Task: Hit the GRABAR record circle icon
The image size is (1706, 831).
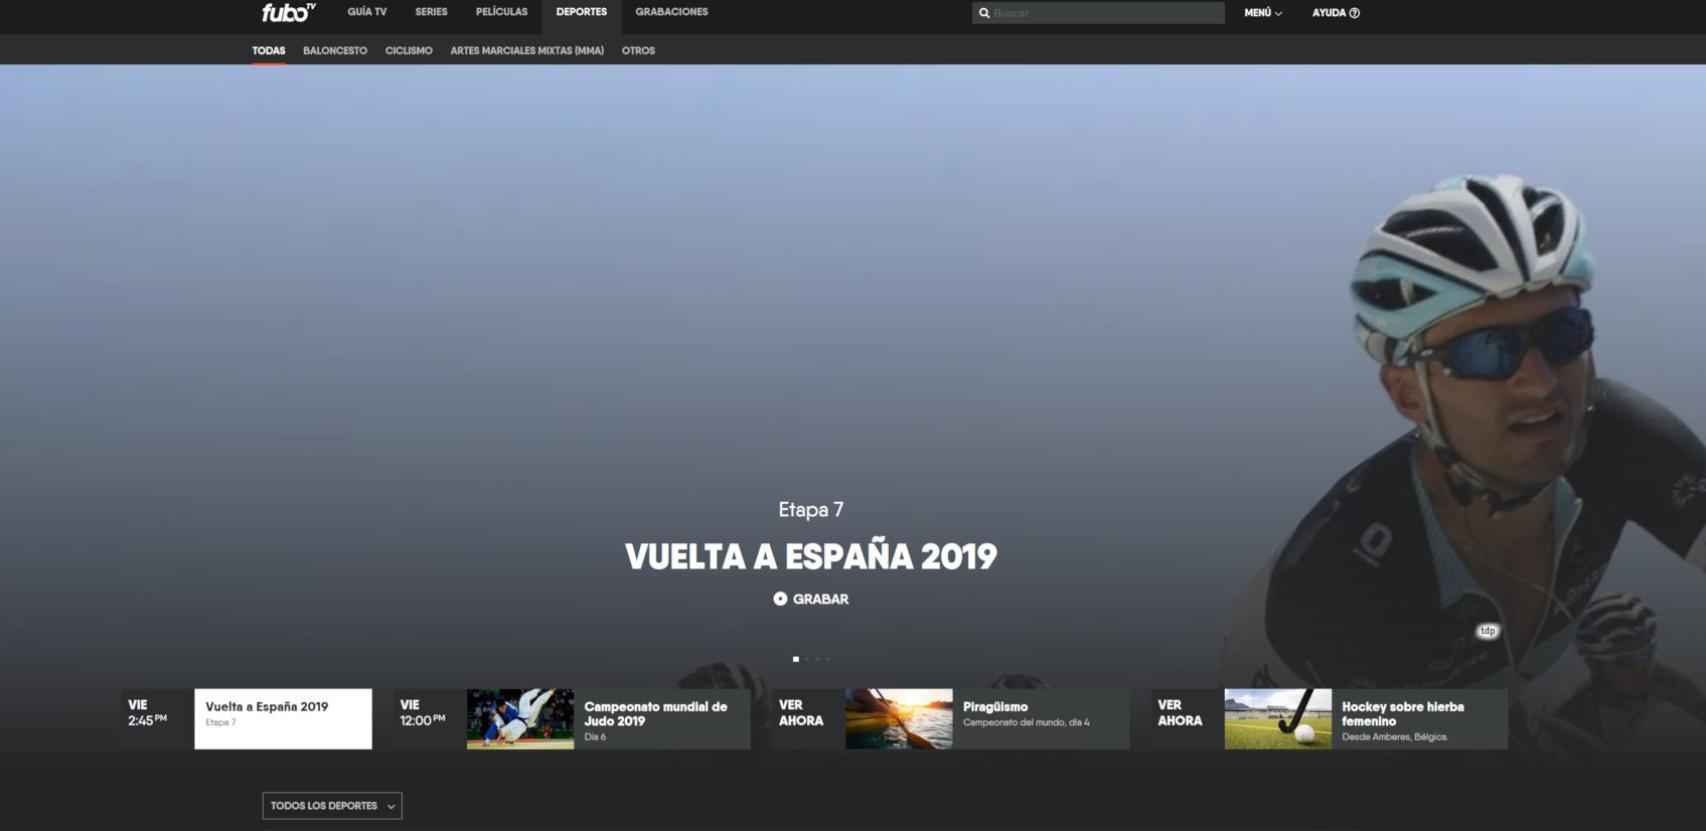Action: (780, 599)
